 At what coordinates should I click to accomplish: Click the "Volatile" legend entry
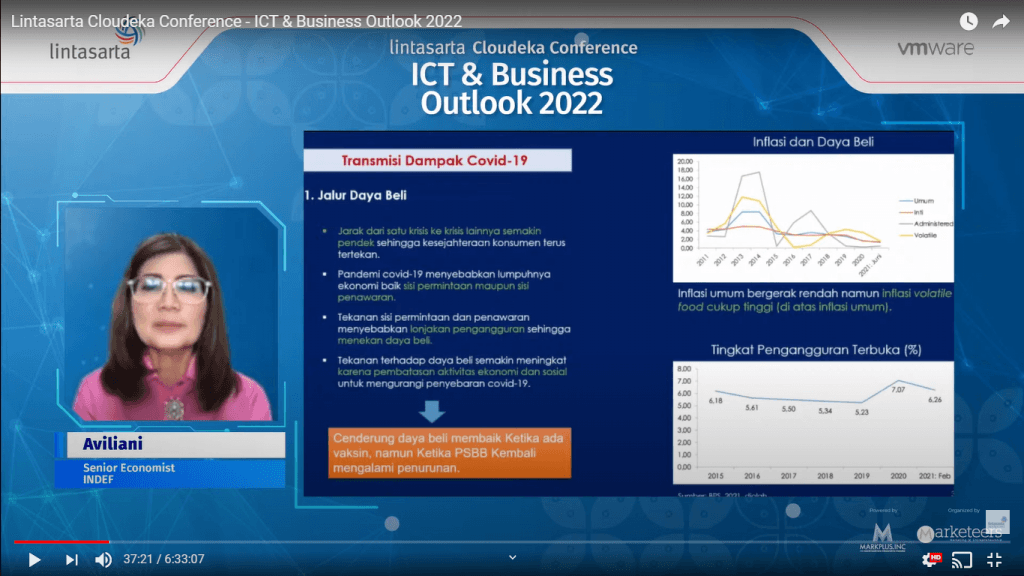point(918,236)
